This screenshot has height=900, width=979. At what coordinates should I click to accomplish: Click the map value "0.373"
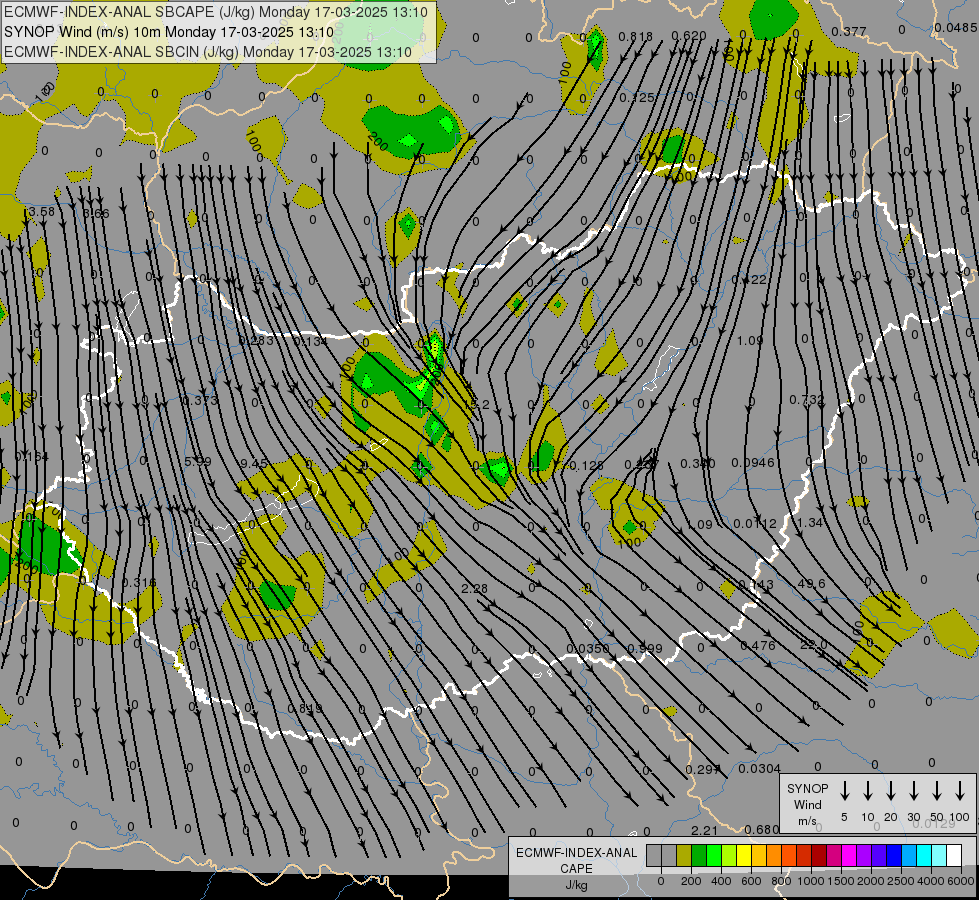pos(200,400)
